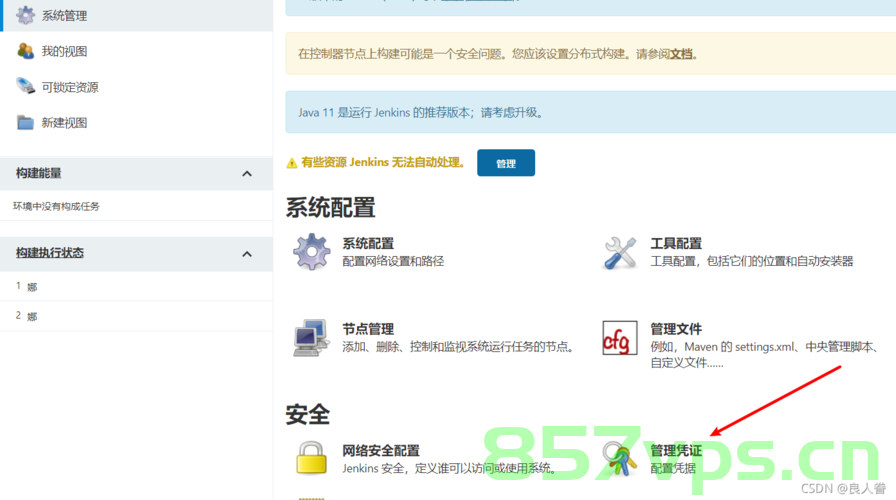
Task: Open 新建视图 in the sidebar
Action: pyautogui.click(x=64, y=123)
